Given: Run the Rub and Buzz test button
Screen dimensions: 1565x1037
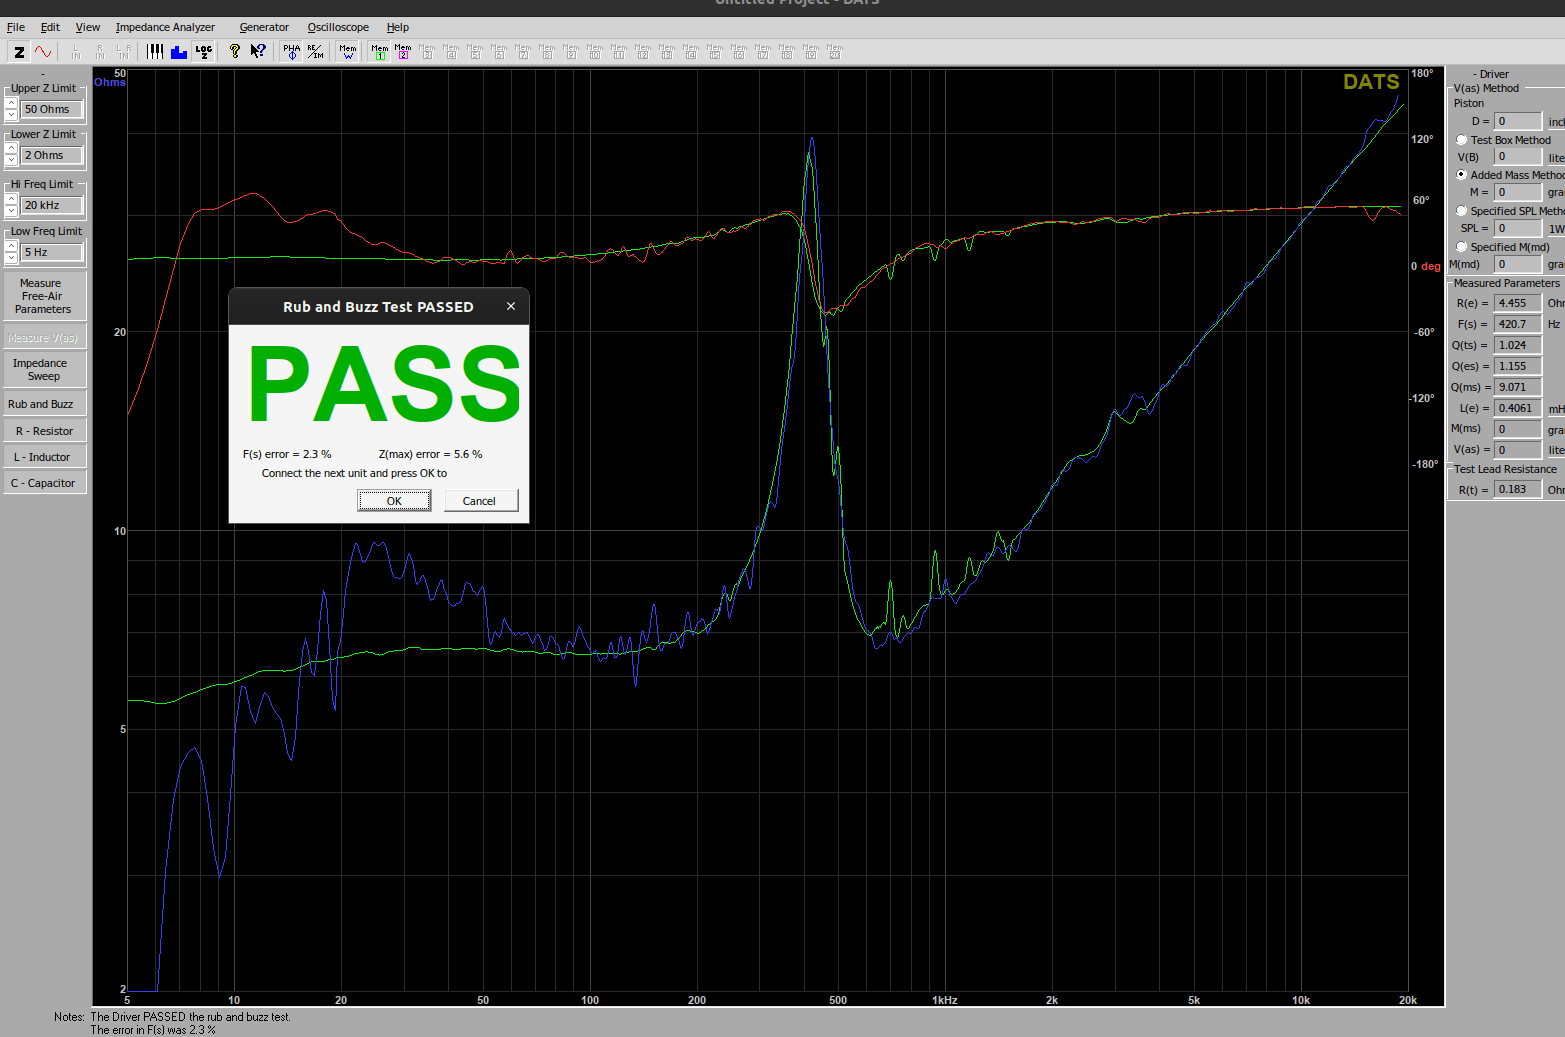Looking at the screenshot, I should (x=44, y=404).
